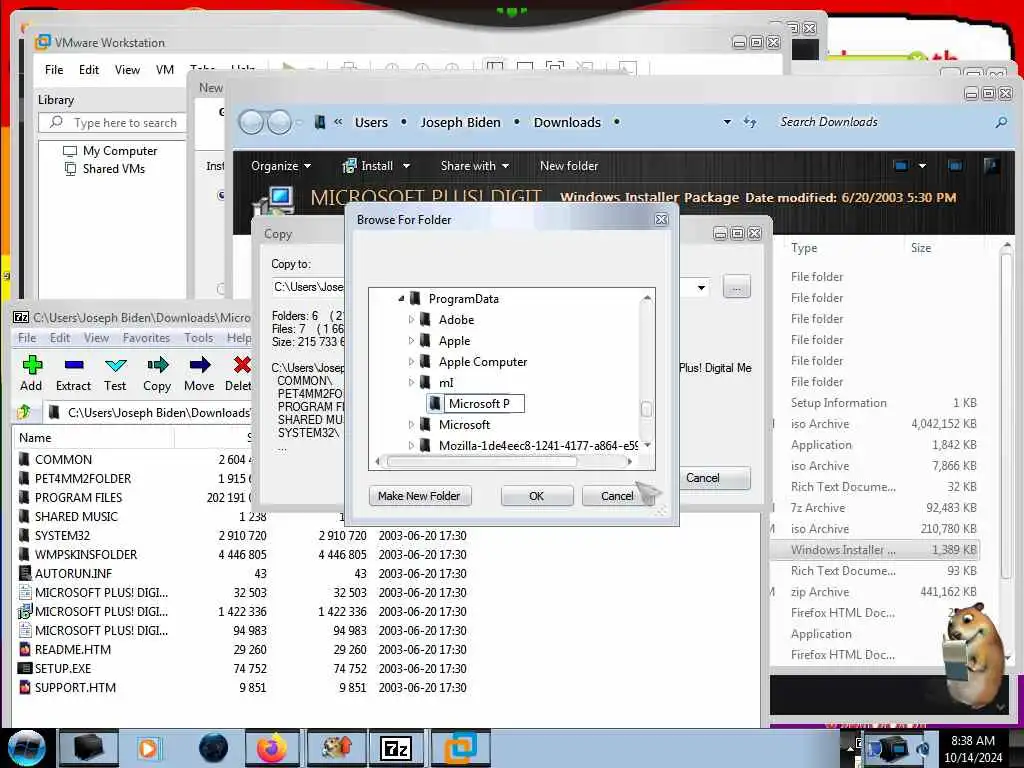This screenshot has height=768, width=1024.
Task: Open the File menu in VMware Workstation
Action: (54, 70)
